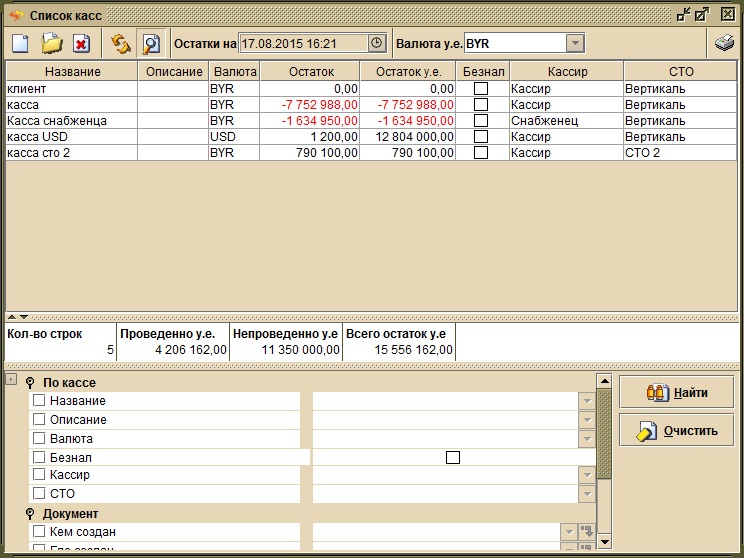
Task: Expand the Валюта у.е. BYR dropdown
Action: (575, 43)
